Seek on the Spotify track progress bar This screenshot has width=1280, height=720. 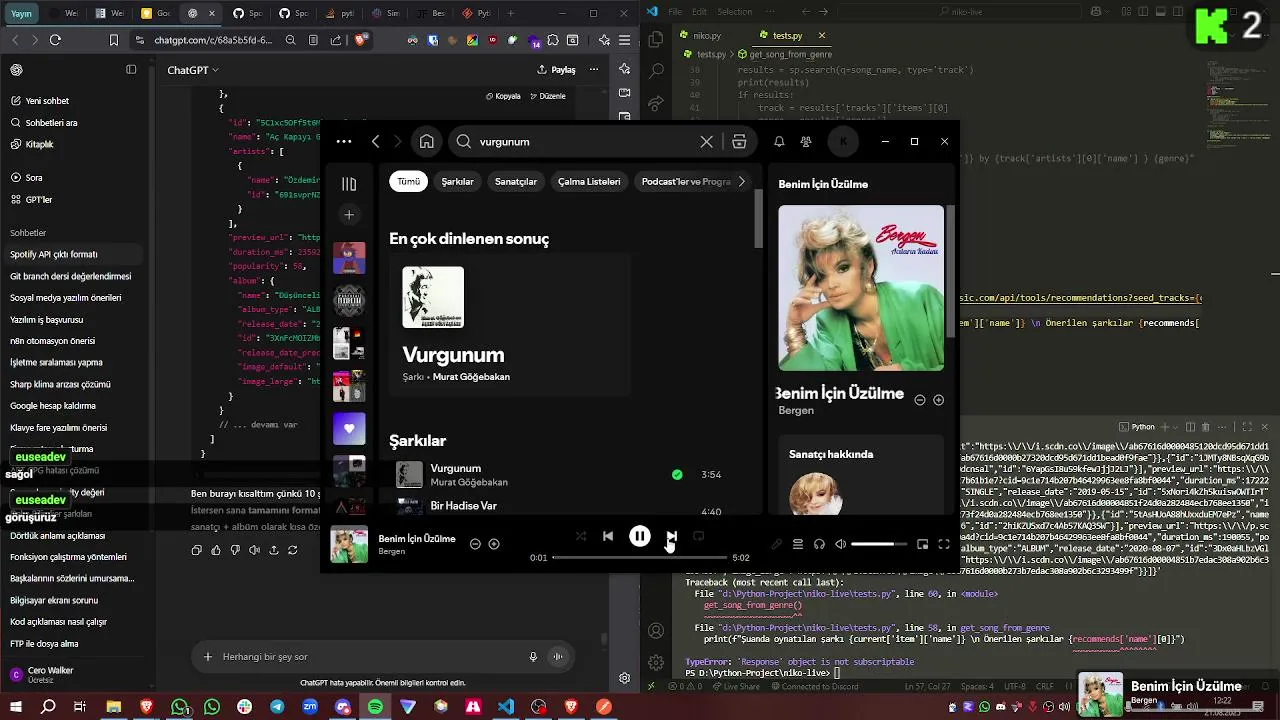click(640, 557)
